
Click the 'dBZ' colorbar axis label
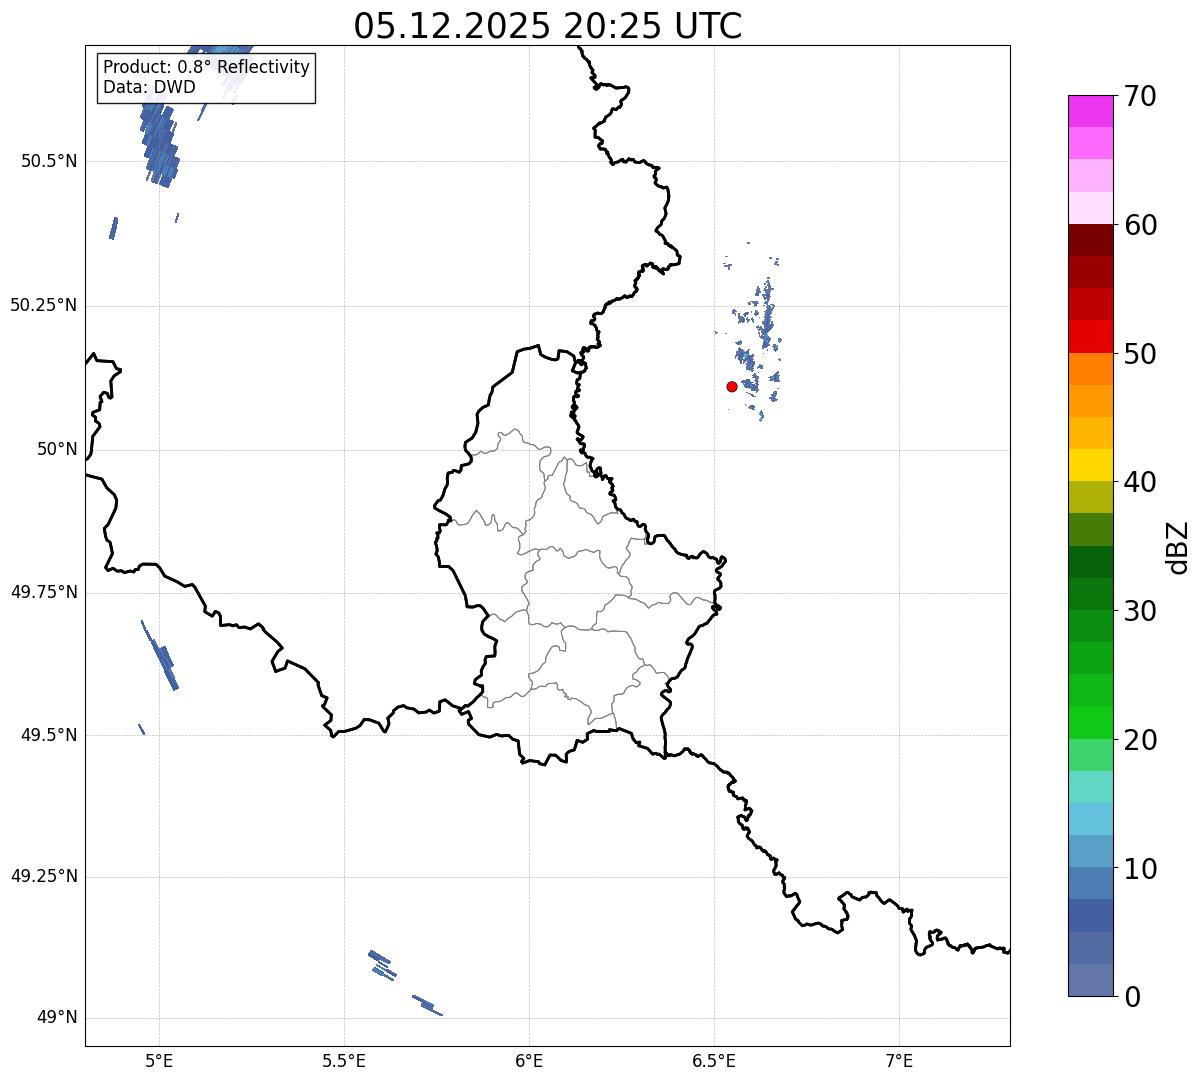1178,547
